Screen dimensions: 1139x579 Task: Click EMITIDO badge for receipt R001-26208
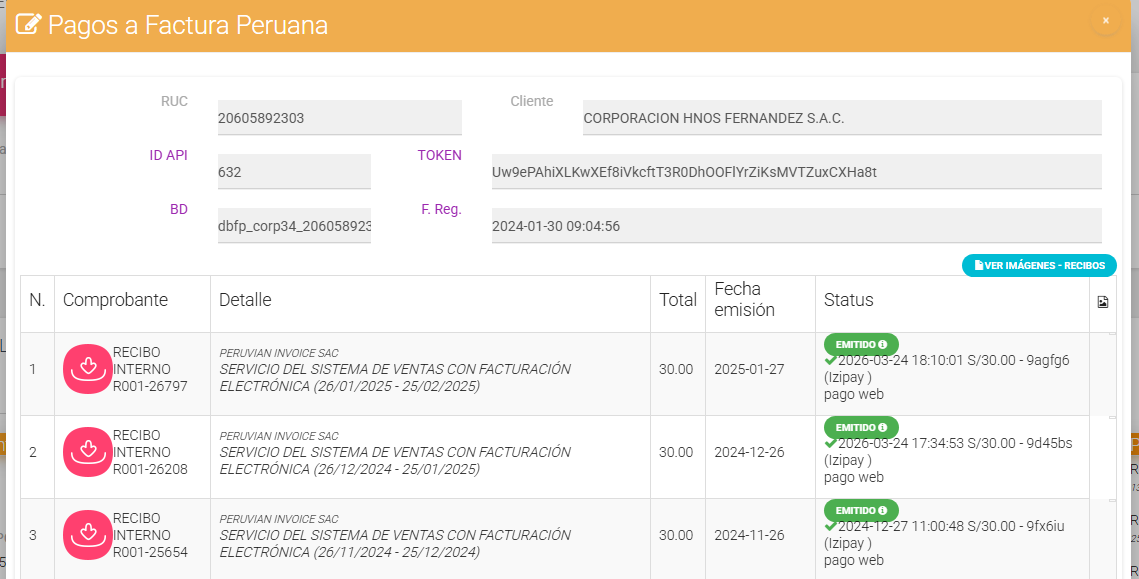(x=861, y=427)
